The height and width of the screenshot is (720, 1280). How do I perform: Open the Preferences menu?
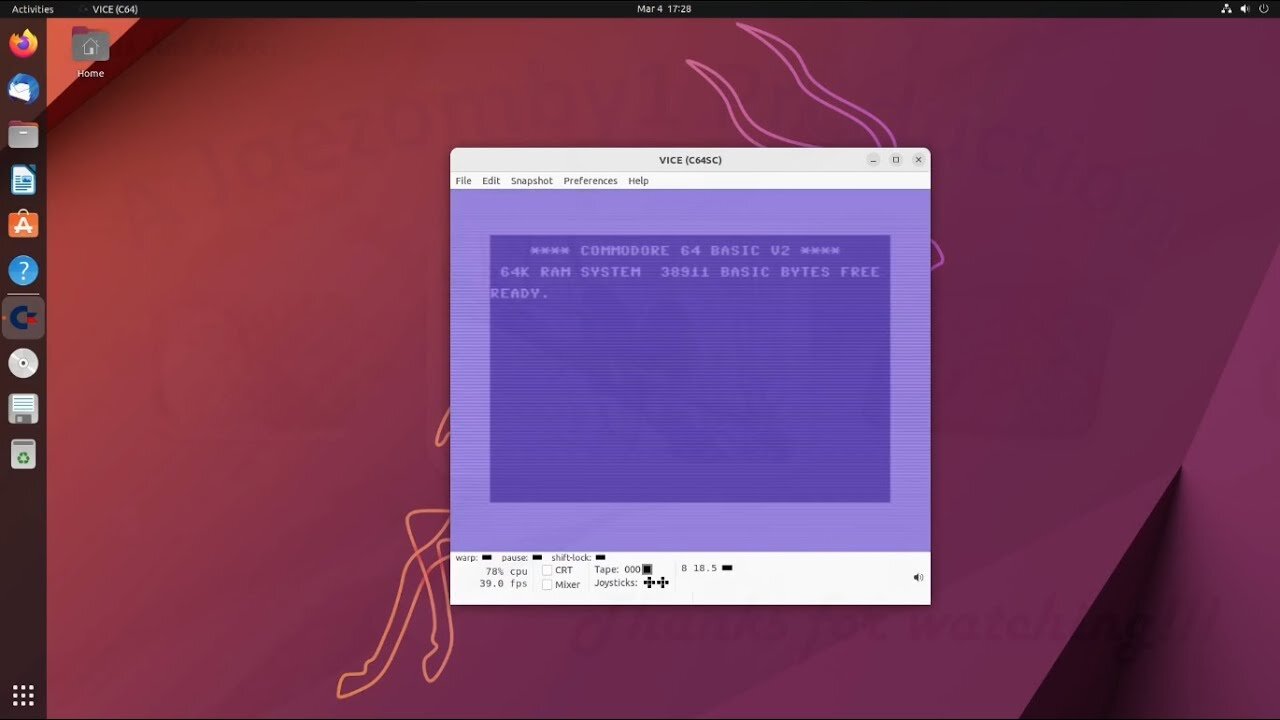(590, 181)
